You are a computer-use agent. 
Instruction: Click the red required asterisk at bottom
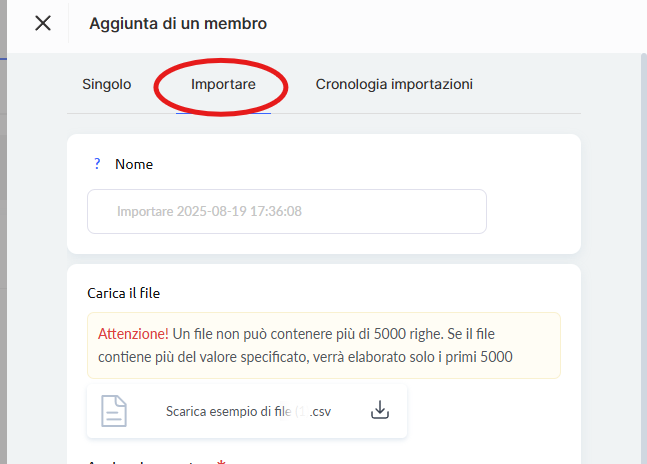(220, 461)
